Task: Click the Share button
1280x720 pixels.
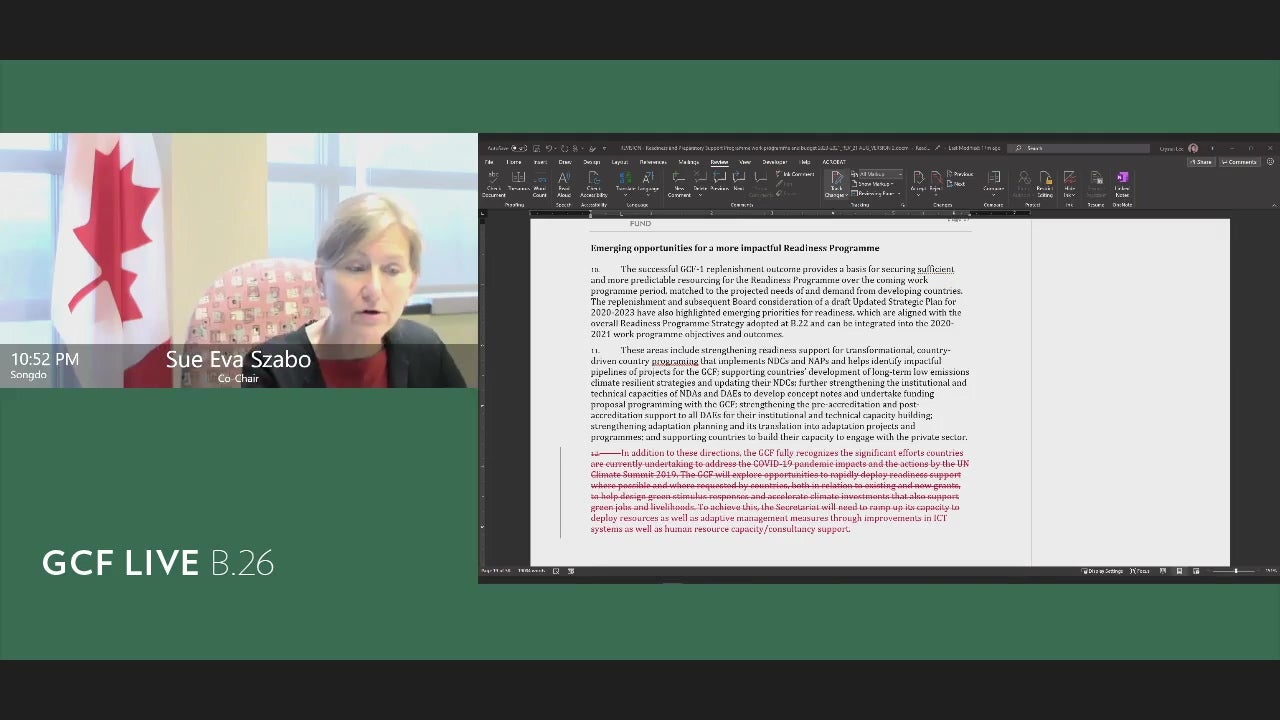Action: [x=1201, y=162]
